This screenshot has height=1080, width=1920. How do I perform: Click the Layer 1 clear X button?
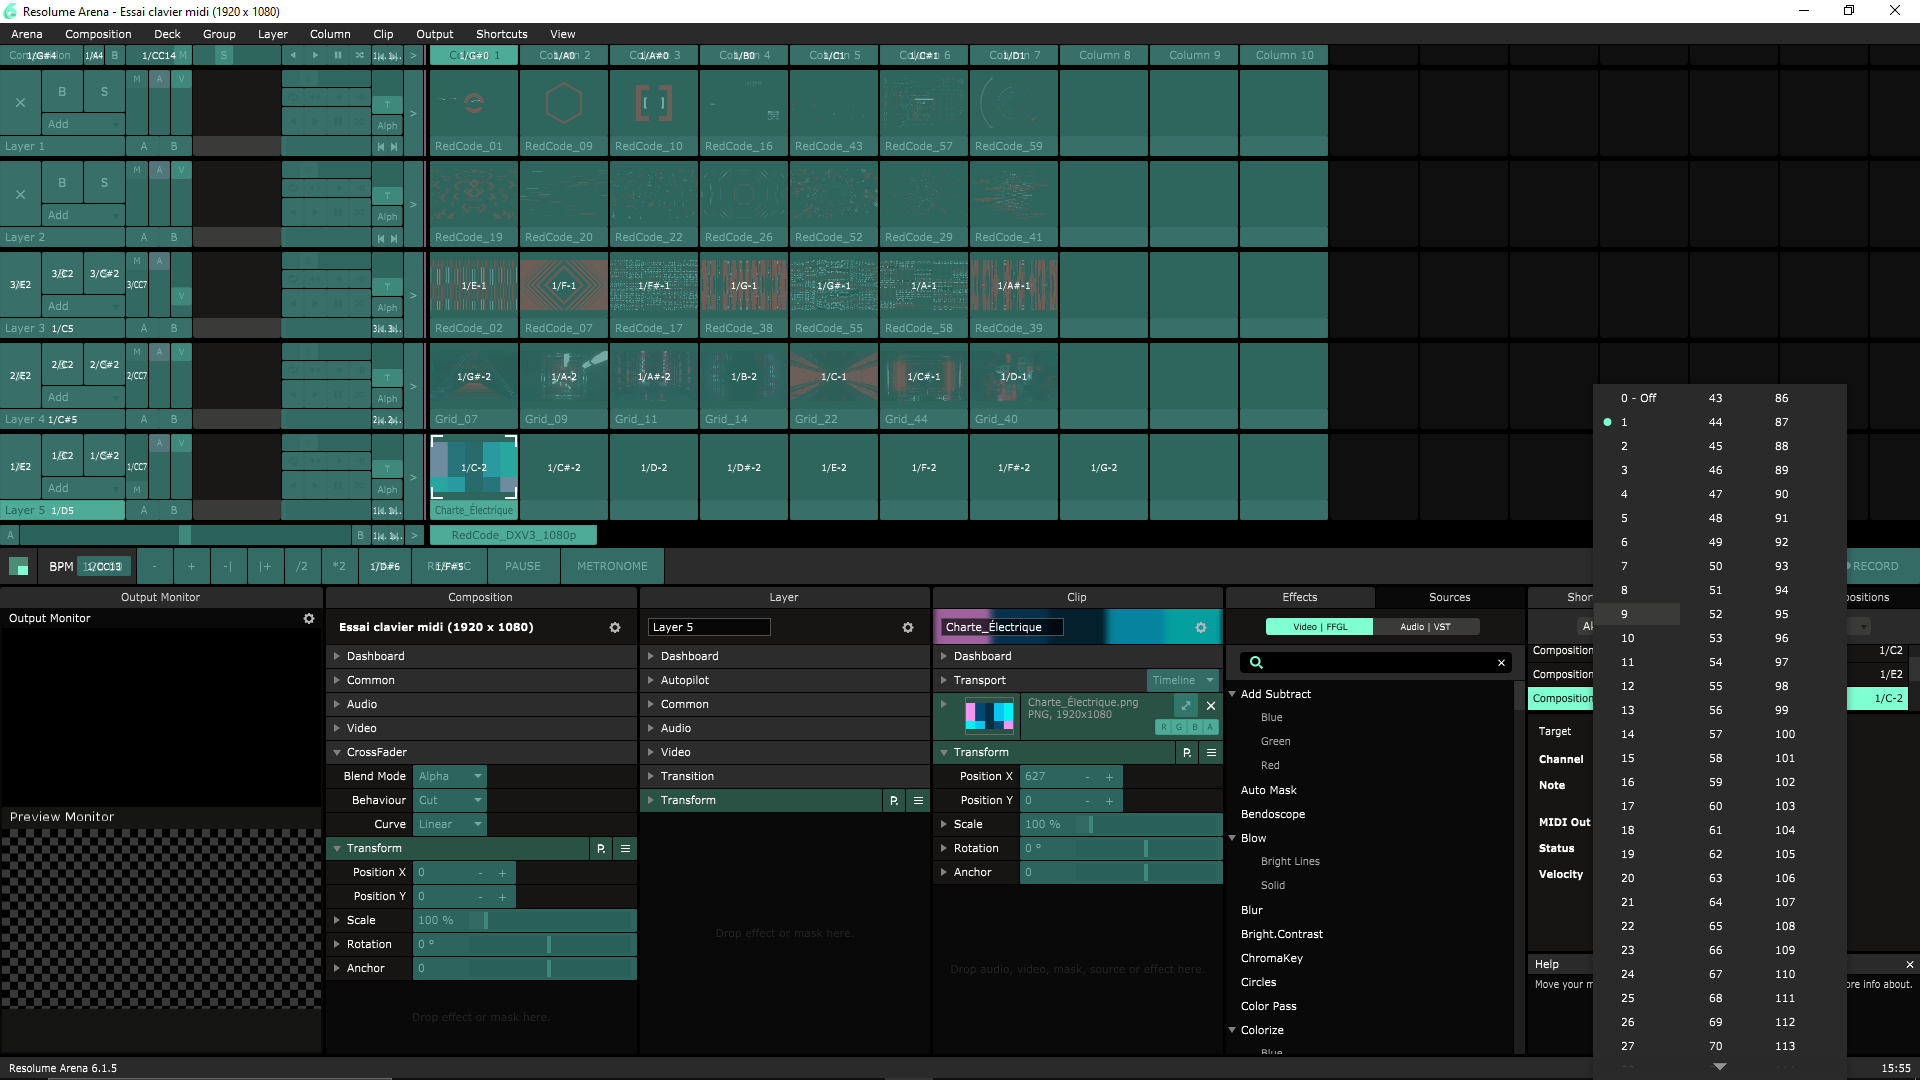[x=20, y=103]
